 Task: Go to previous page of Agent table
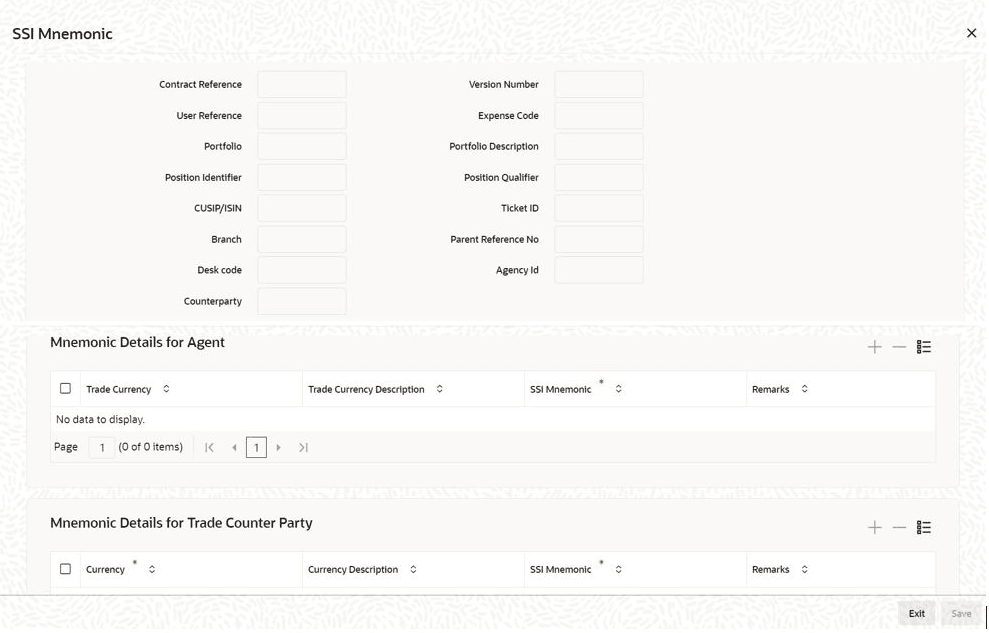pos(234,447)
